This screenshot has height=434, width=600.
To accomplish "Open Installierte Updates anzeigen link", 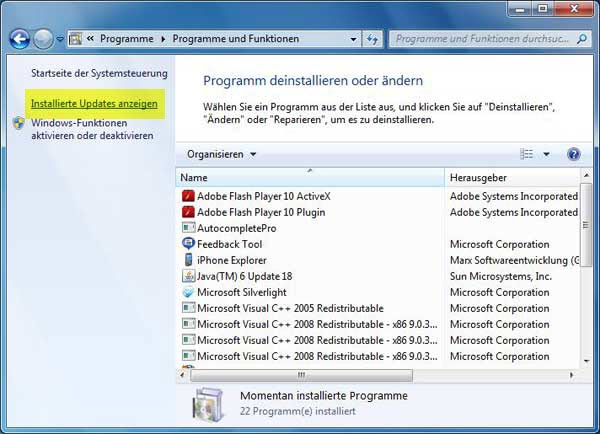I will point(94,103).
